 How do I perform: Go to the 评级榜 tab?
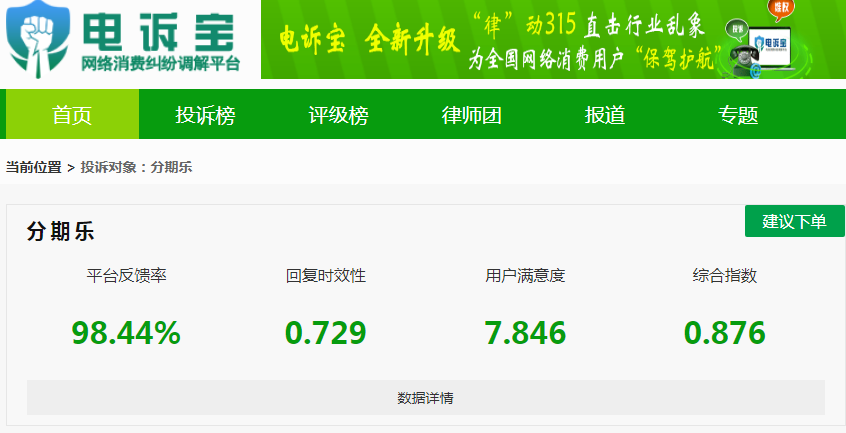338,114
